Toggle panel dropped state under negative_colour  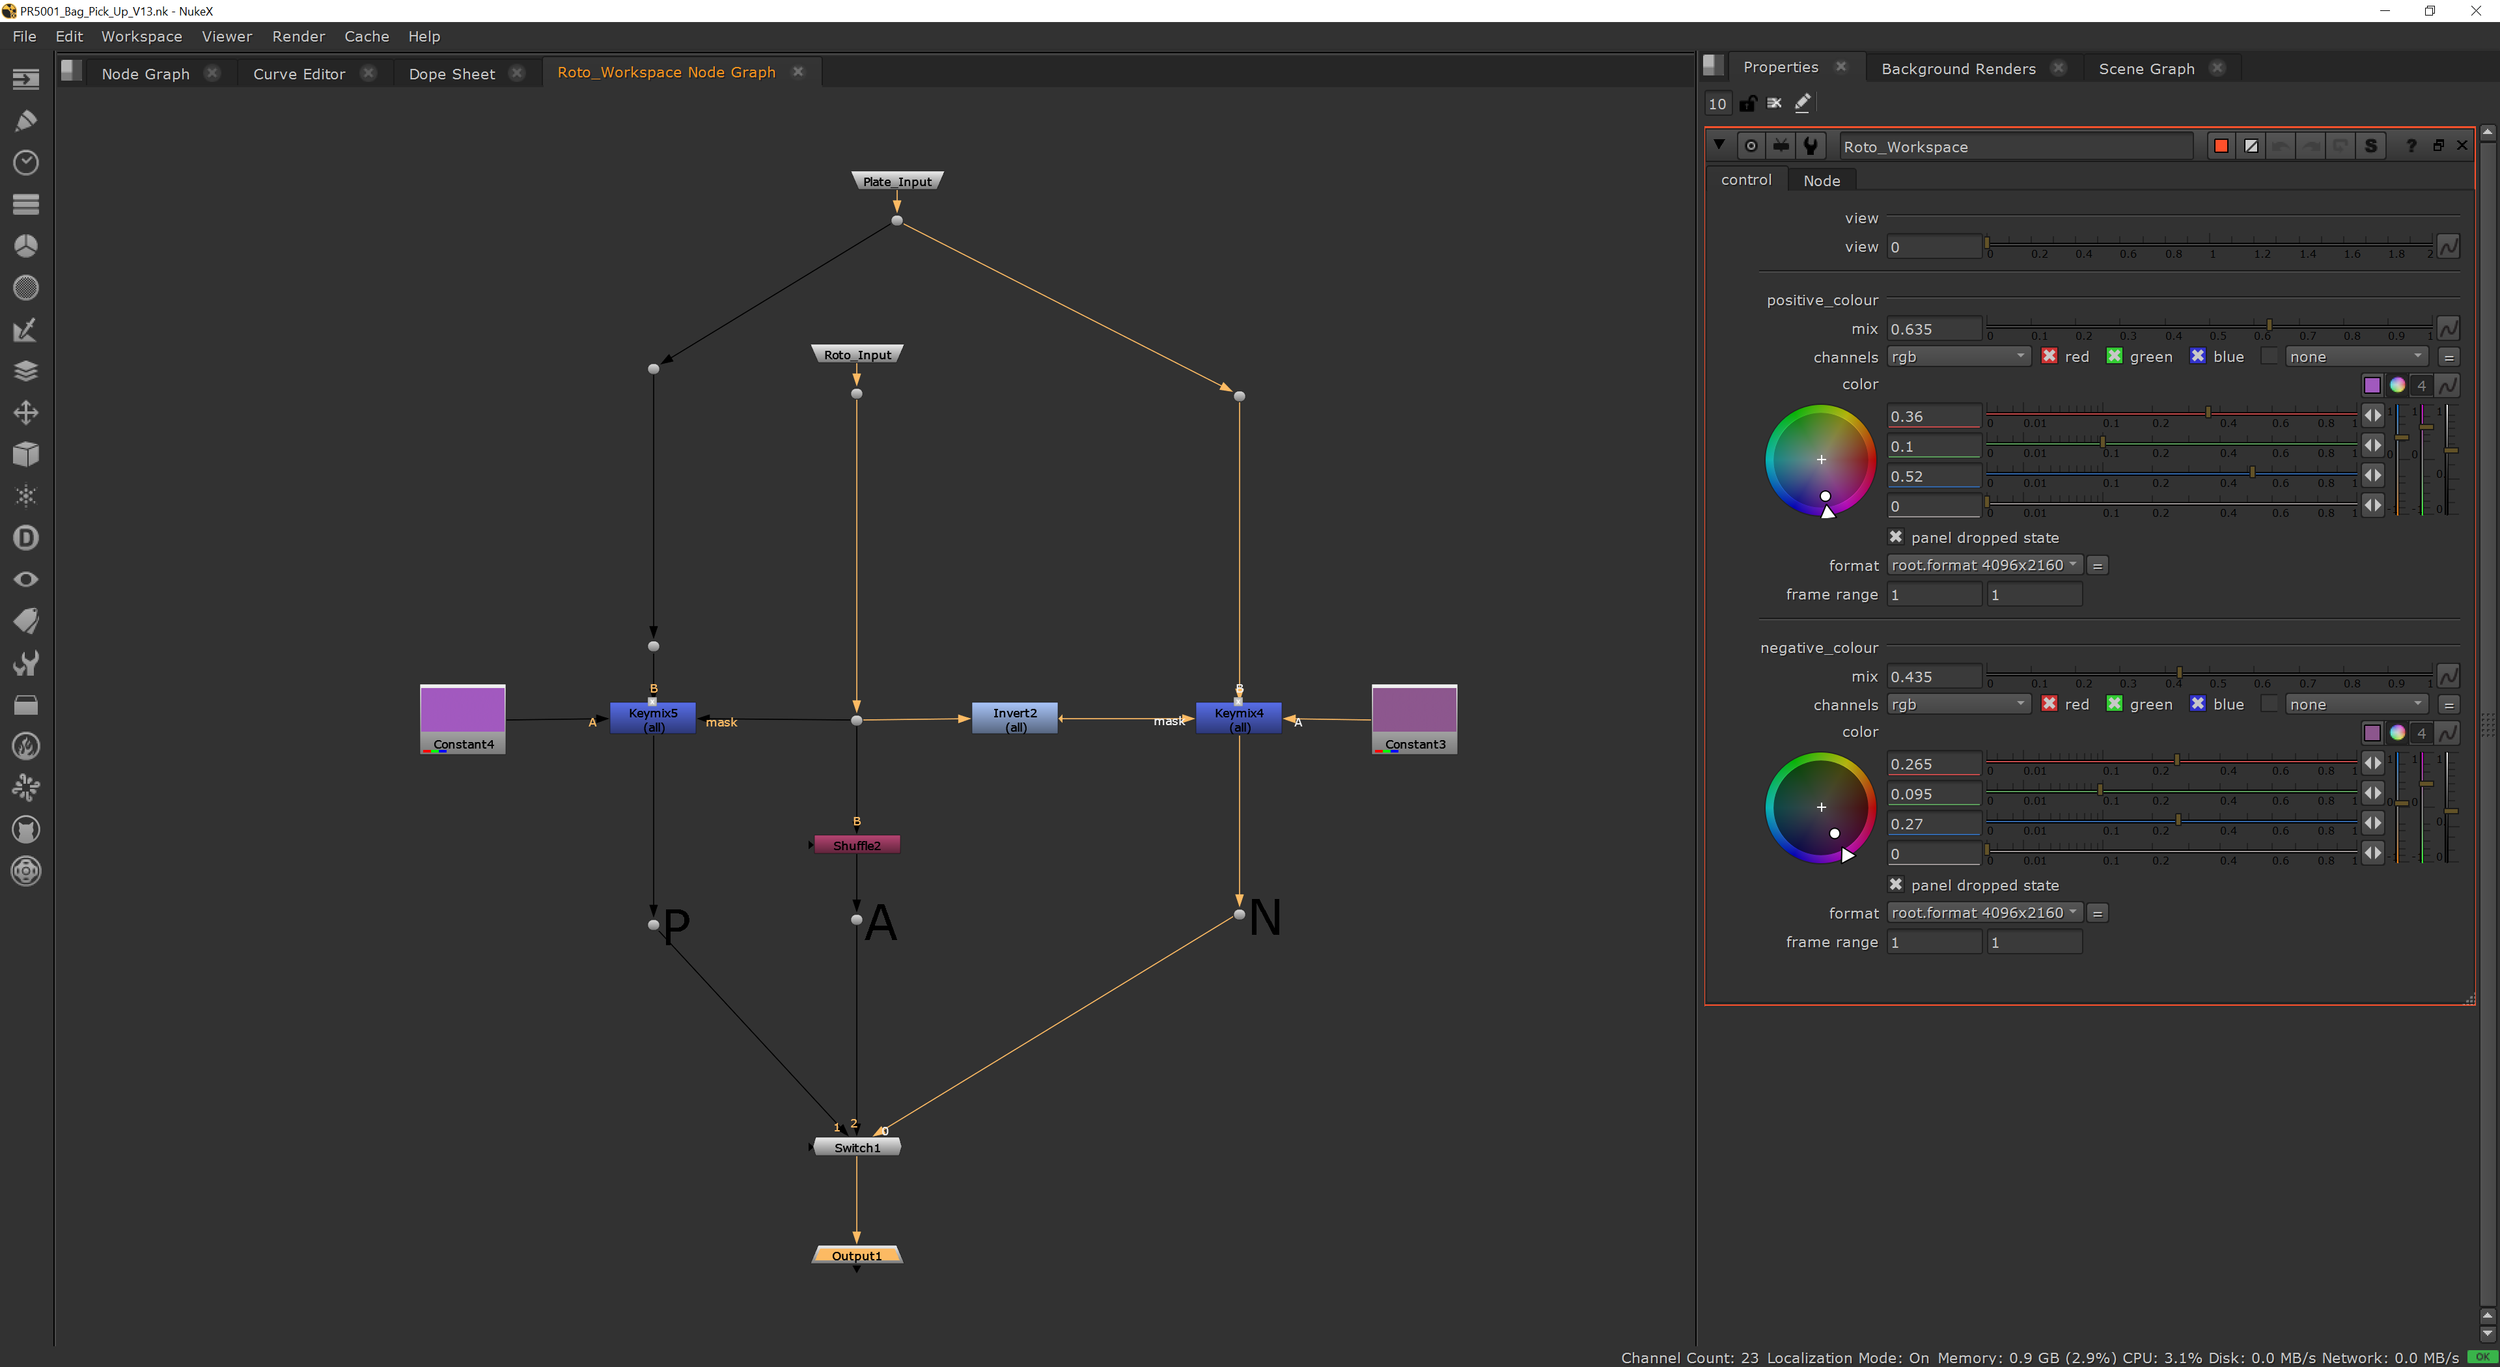pyautogui.click(x=1895, y=885)
